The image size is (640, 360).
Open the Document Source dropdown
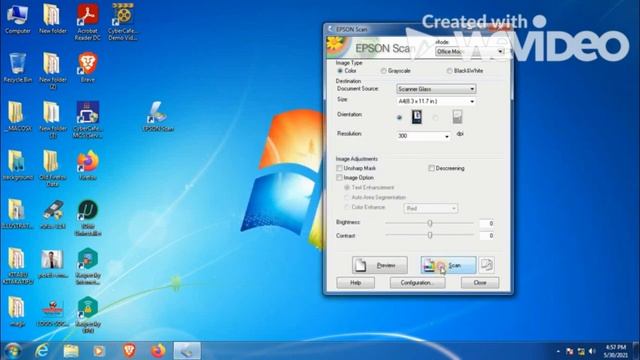pos(436,89)
